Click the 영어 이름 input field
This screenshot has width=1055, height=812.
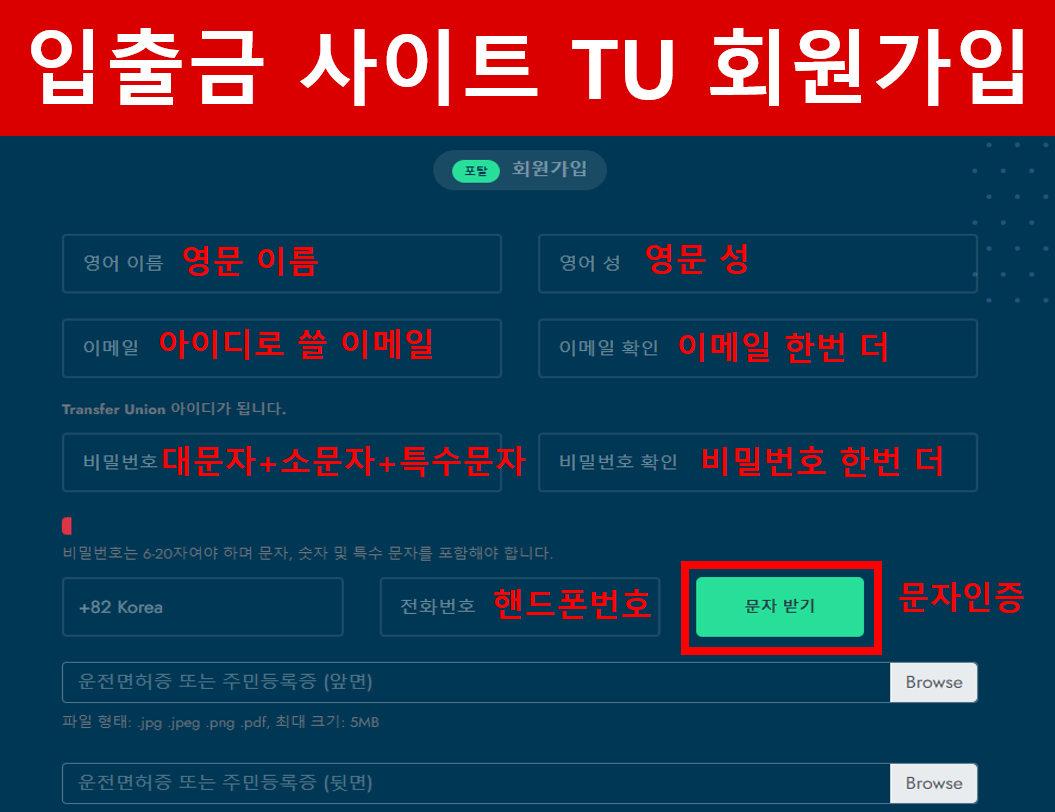click(282, 264)
